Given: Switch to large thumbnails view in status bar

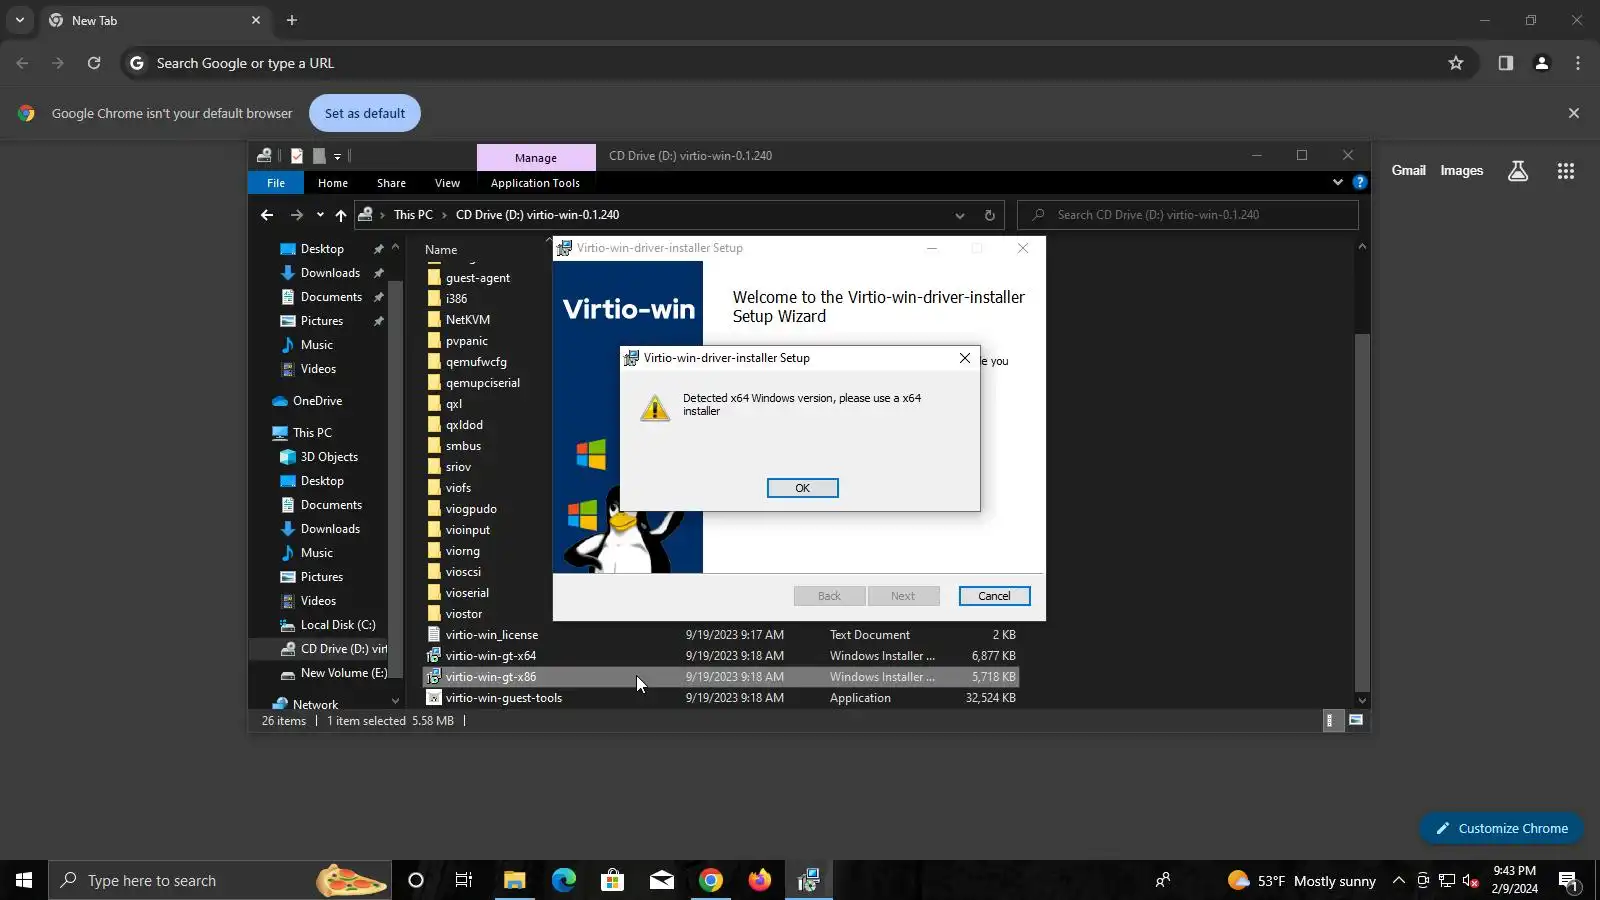Looking at the screenshot, I should click(1356, 720).
